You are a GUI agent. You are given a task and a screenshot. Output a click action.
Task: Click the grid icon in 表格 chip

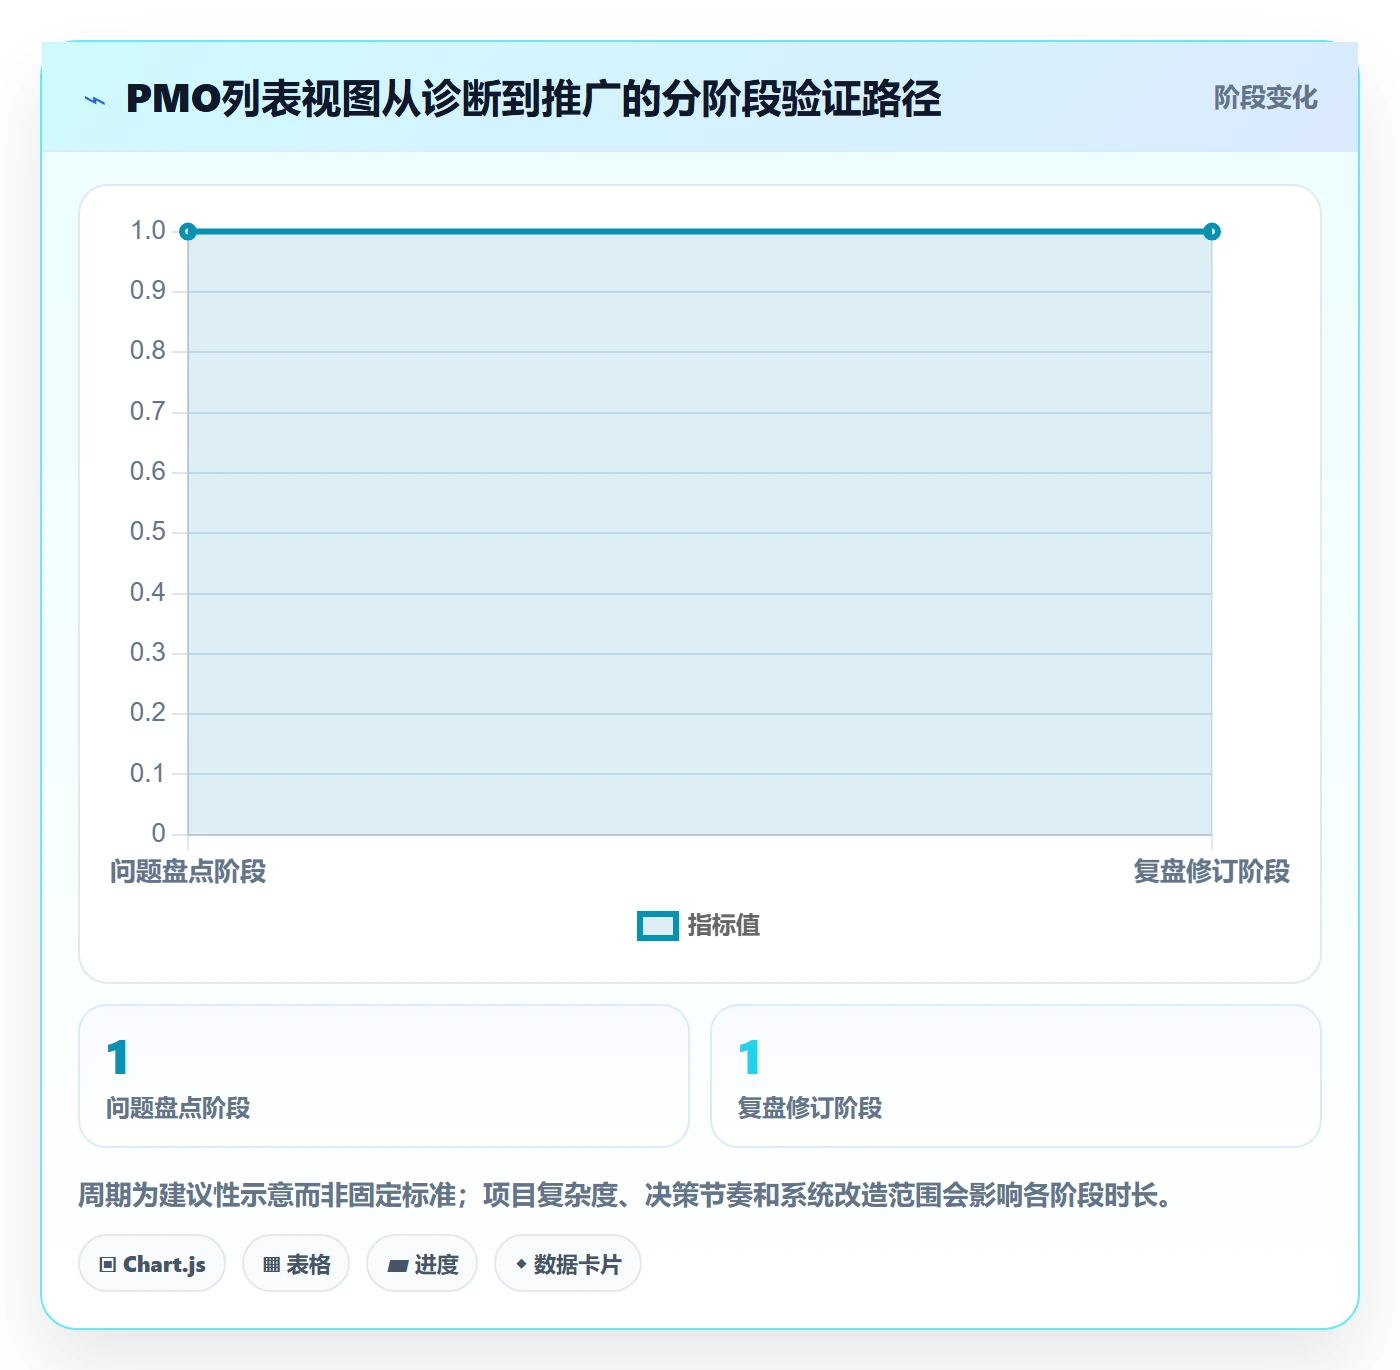[271, 1265]
